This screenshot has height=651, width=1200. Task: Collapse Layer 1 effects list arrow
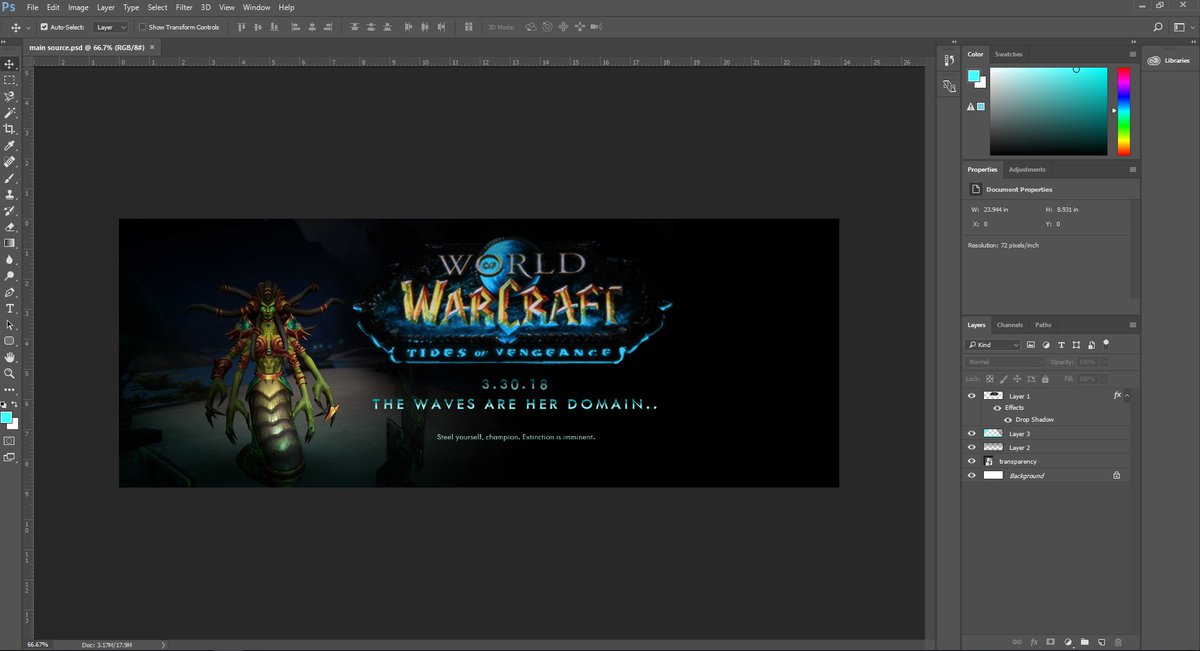tap(1127, 396)
